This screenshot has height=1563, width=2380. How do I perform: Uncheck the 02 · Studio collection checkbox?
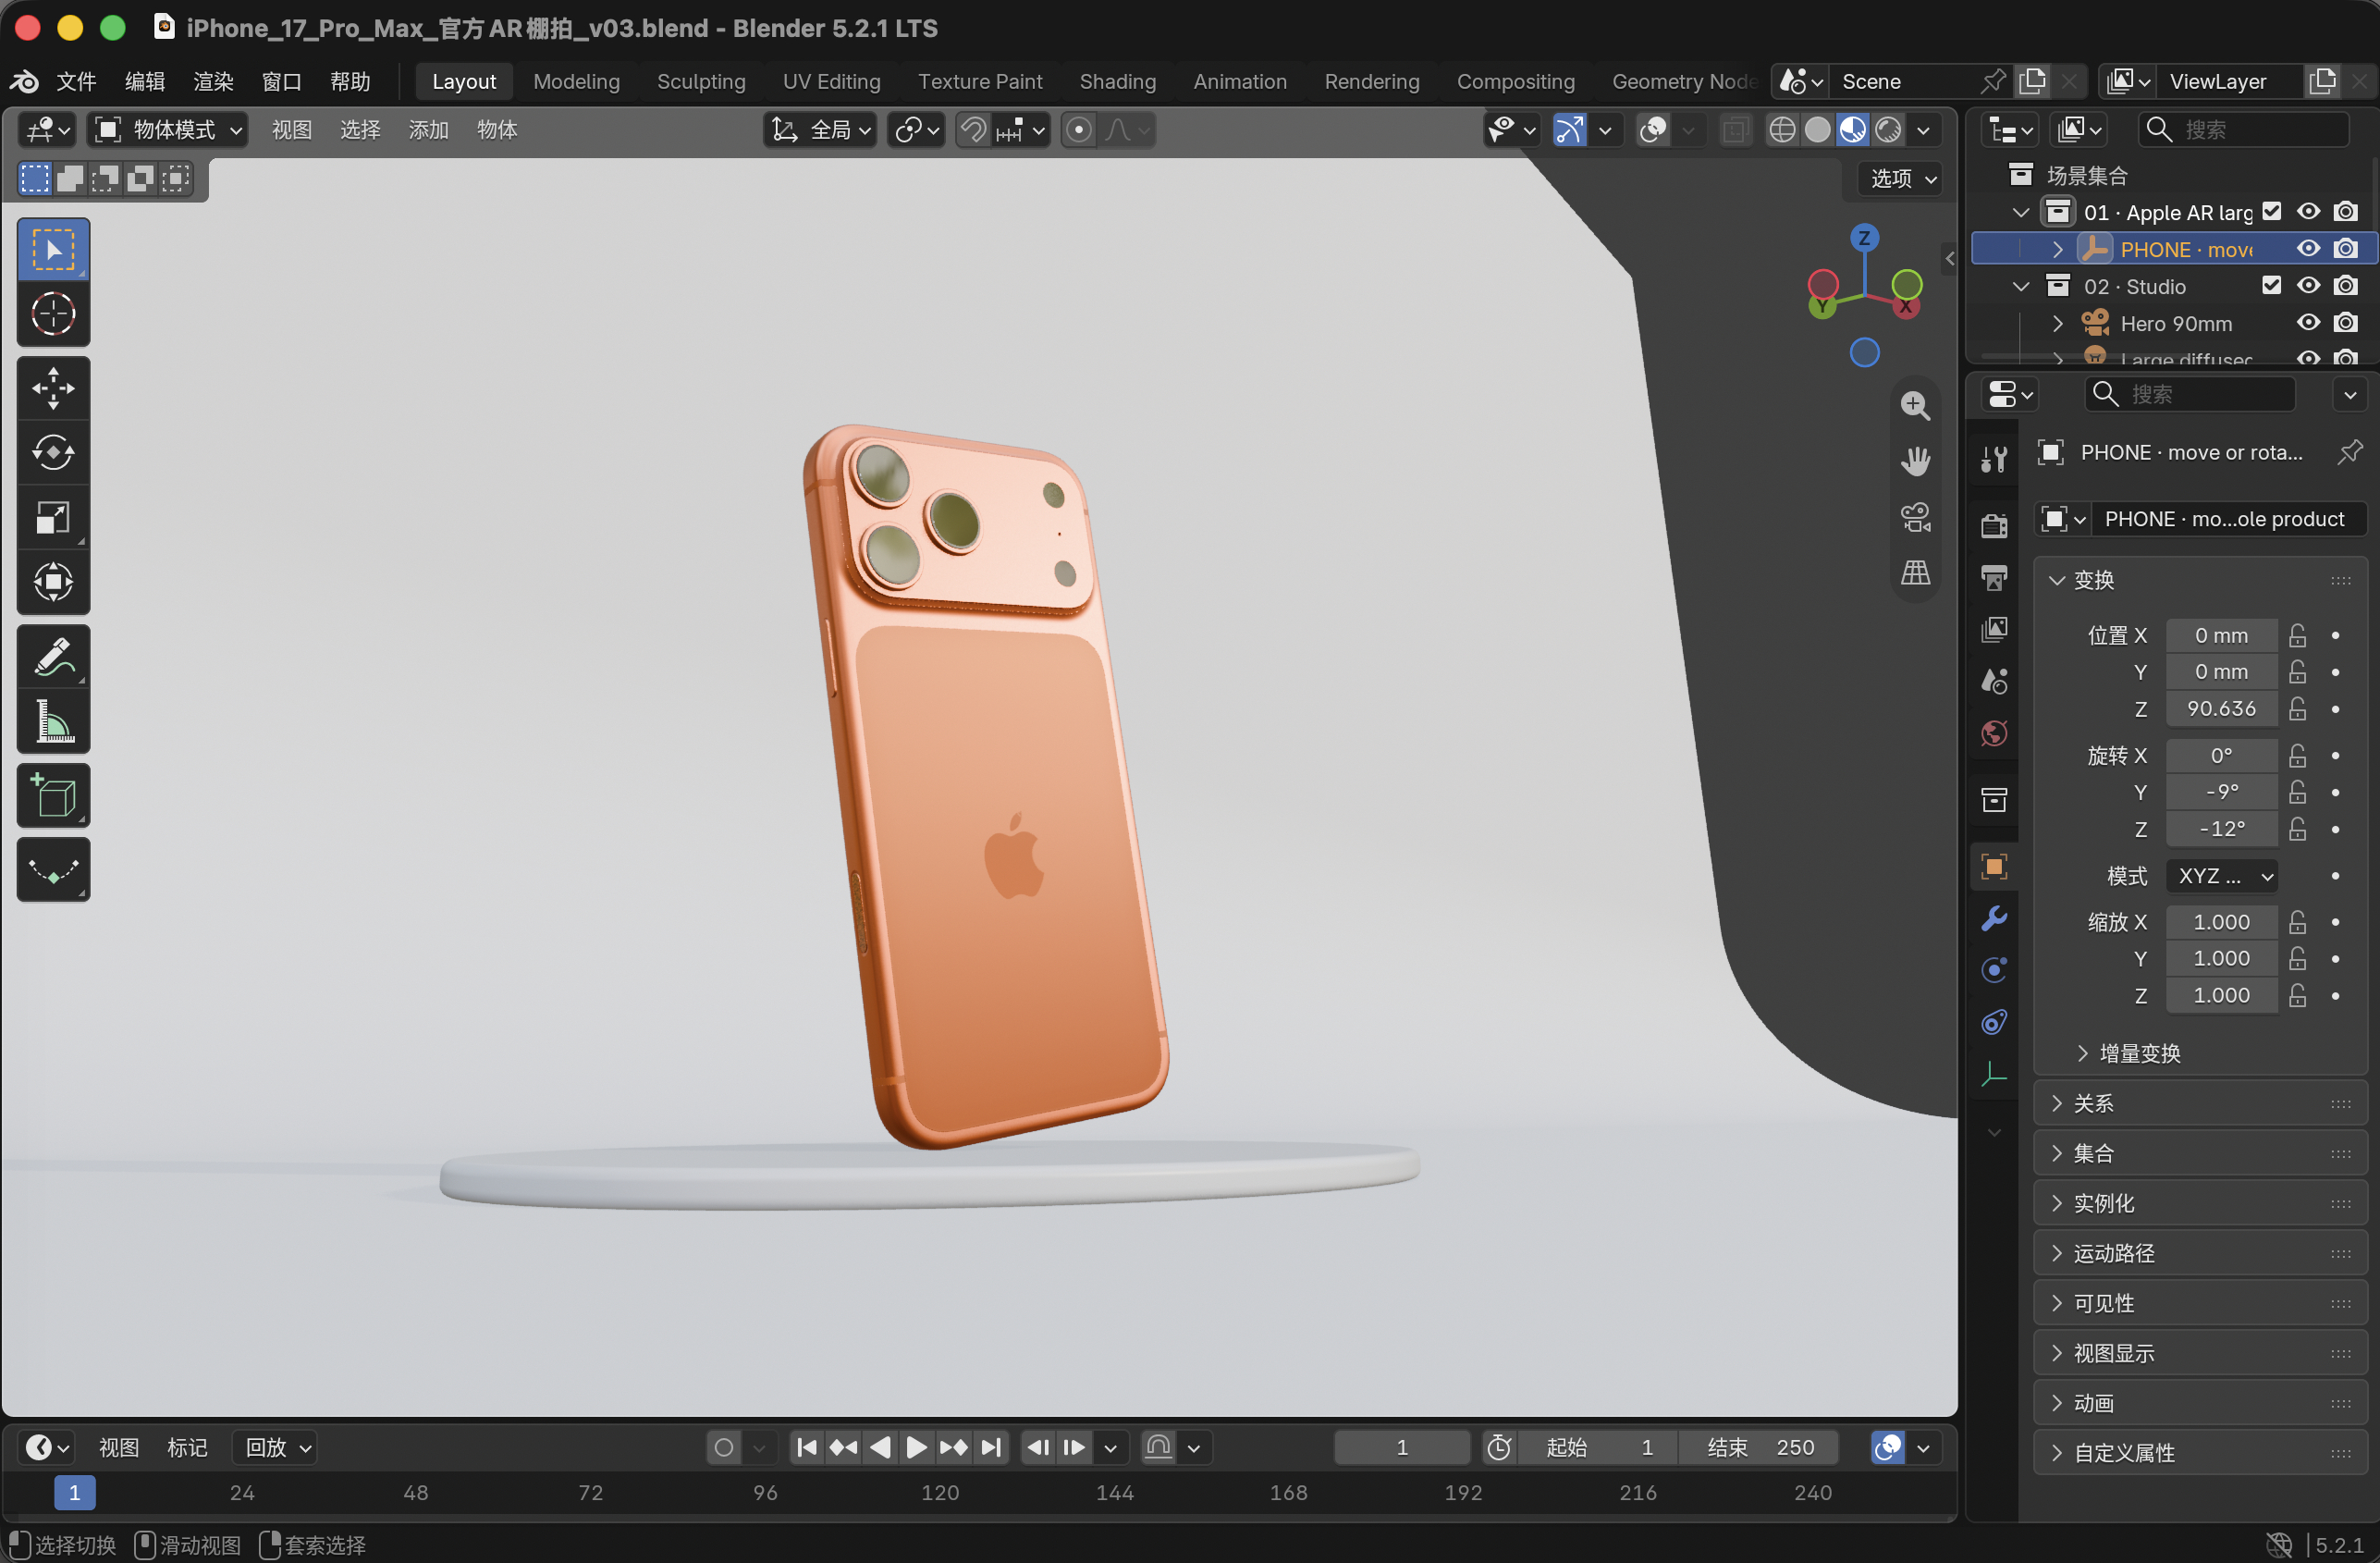[2272, 286]
